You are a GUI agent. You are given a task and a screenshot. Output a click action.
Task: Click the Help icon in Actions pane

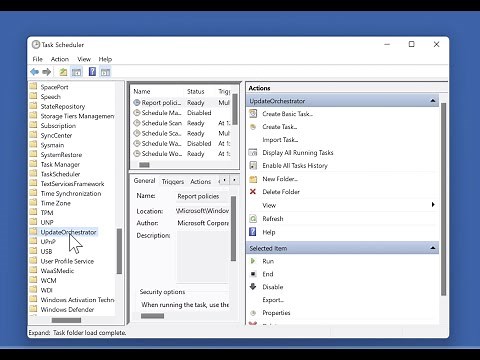[x=253, y=232]
